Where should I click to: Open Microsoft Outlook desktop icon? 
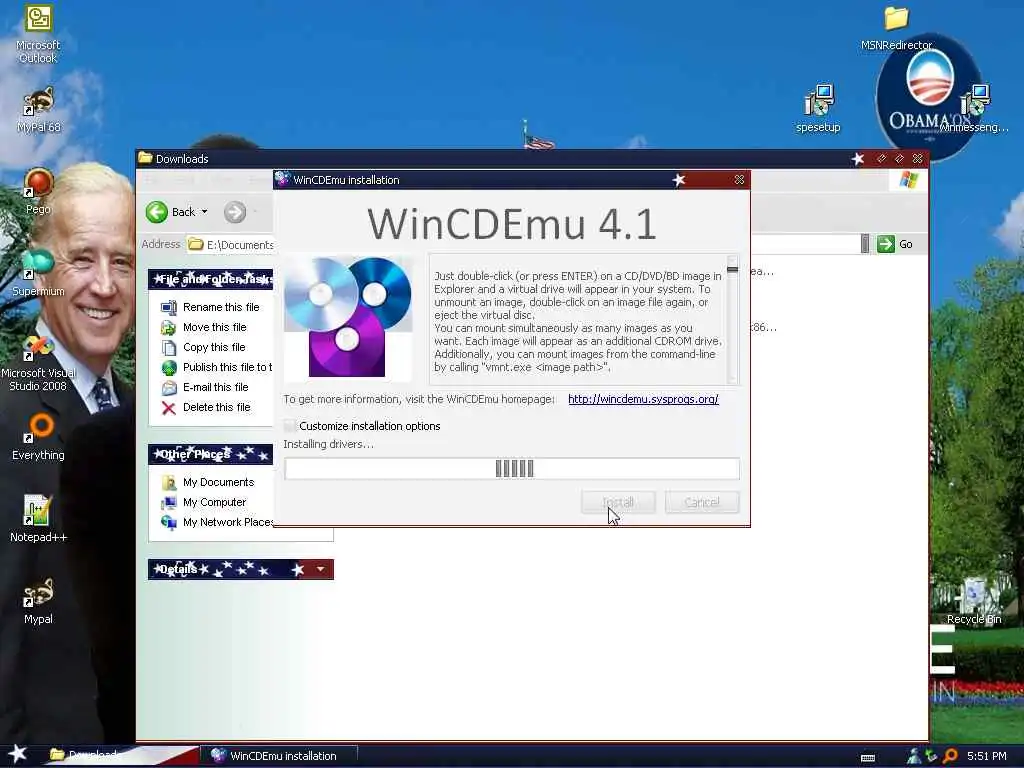(38, 34)
